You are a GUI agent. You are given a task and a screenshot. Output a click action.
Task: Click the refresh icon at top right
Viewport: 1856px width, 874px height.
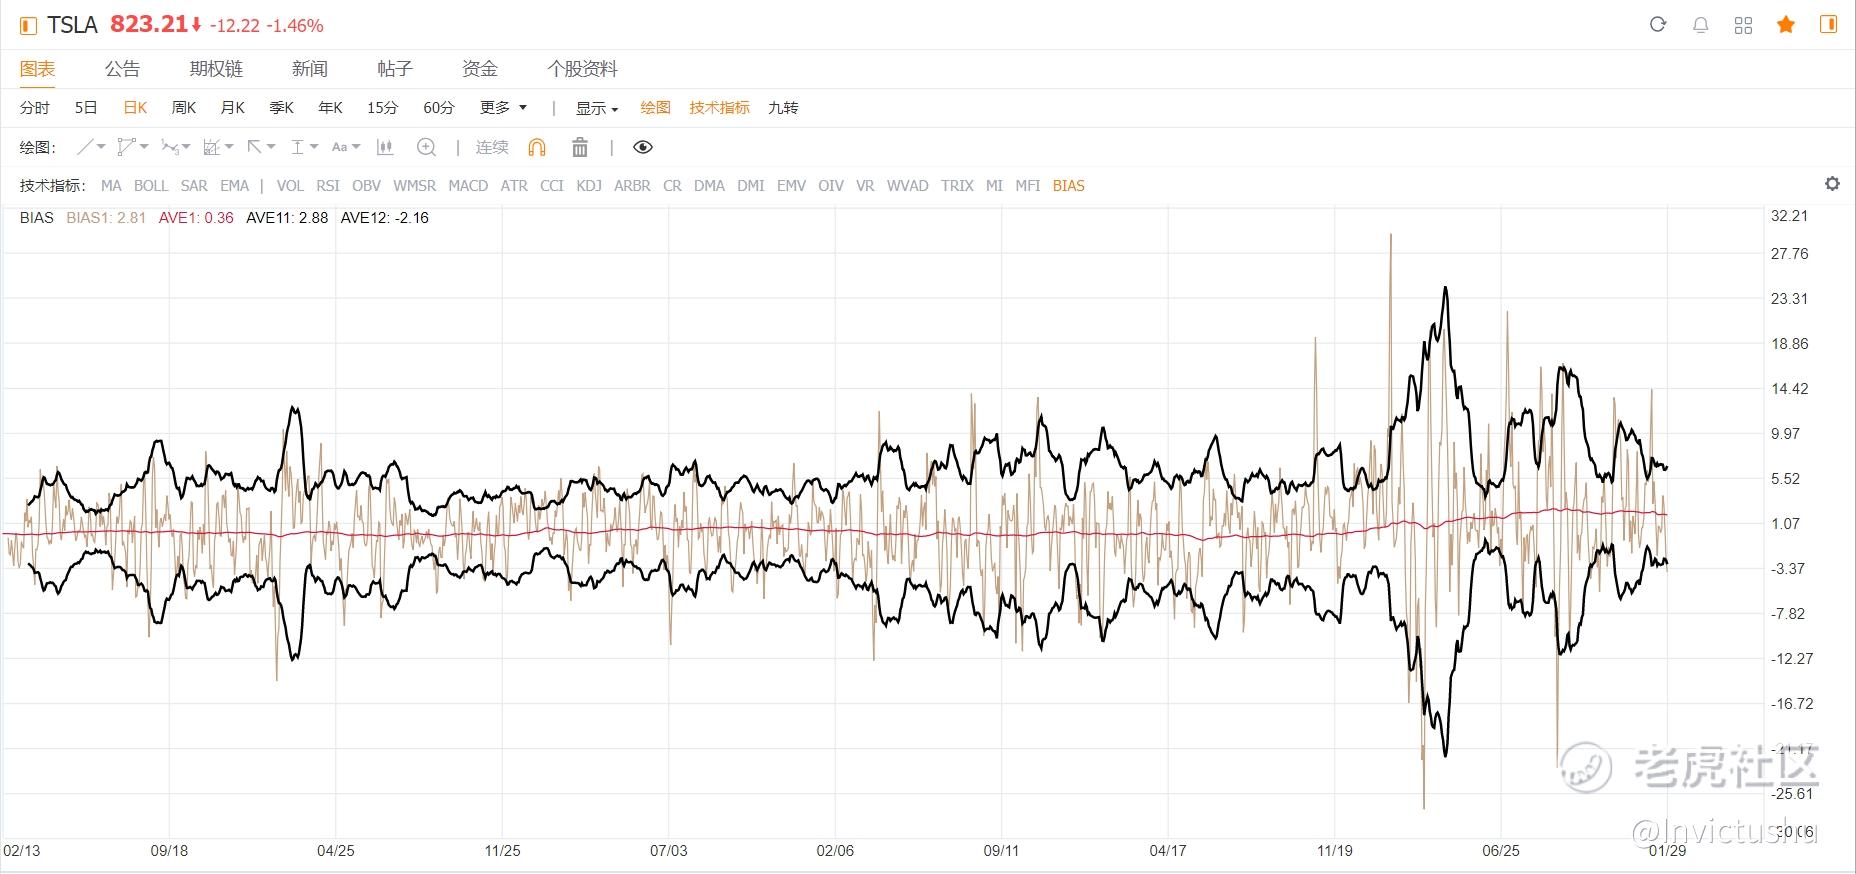point(1658,25)
